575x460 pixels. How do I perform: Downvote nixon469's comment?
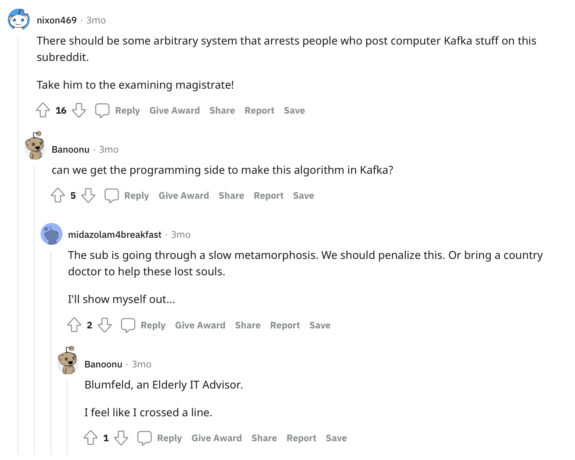(79, 110)
